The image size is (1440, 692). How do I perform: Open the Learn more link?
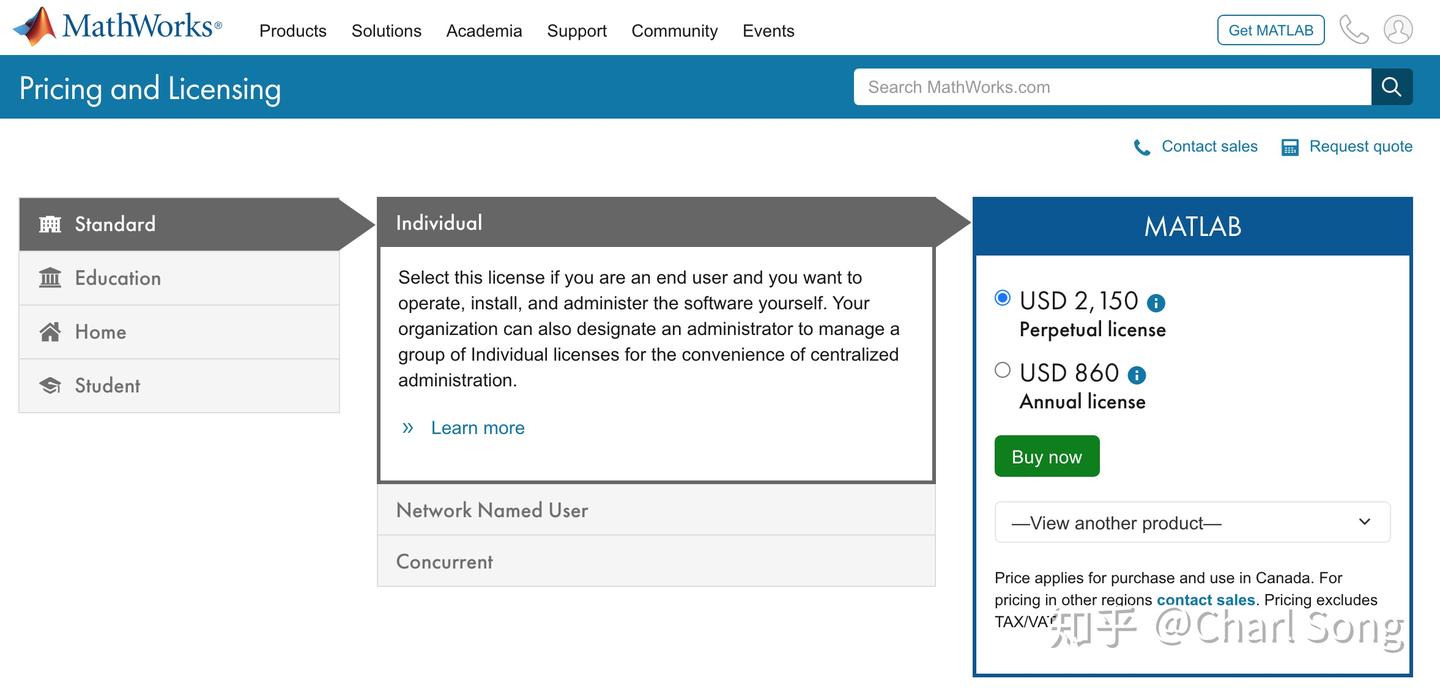pos(477,428)
